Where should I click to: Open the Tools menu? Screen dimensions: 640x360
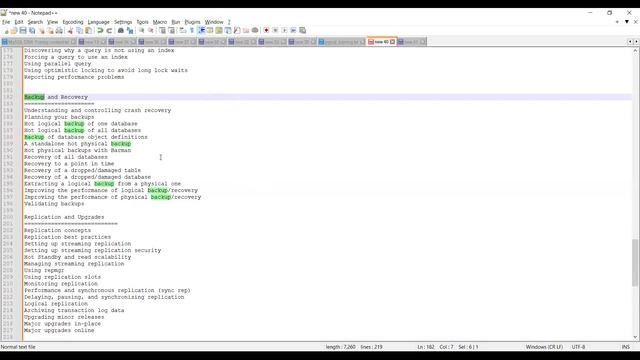[142, 22]
